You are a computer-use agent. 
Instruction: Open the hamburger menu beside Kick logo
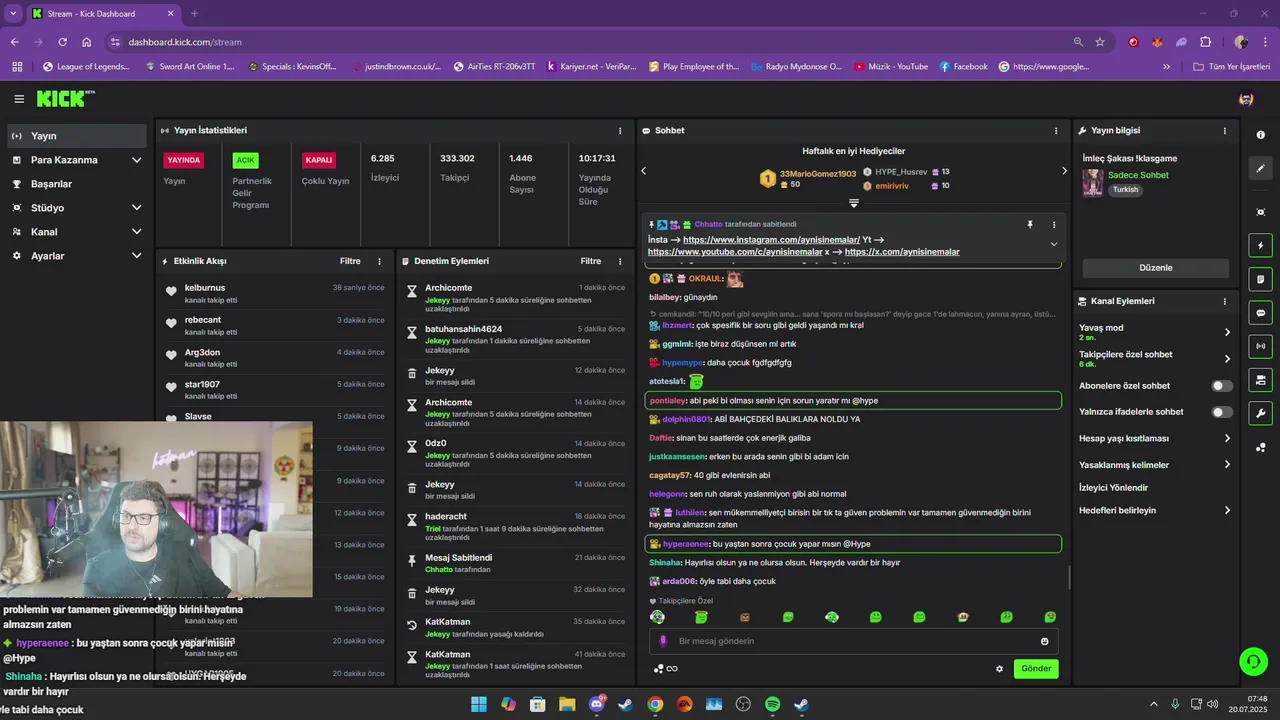[19, 99]
